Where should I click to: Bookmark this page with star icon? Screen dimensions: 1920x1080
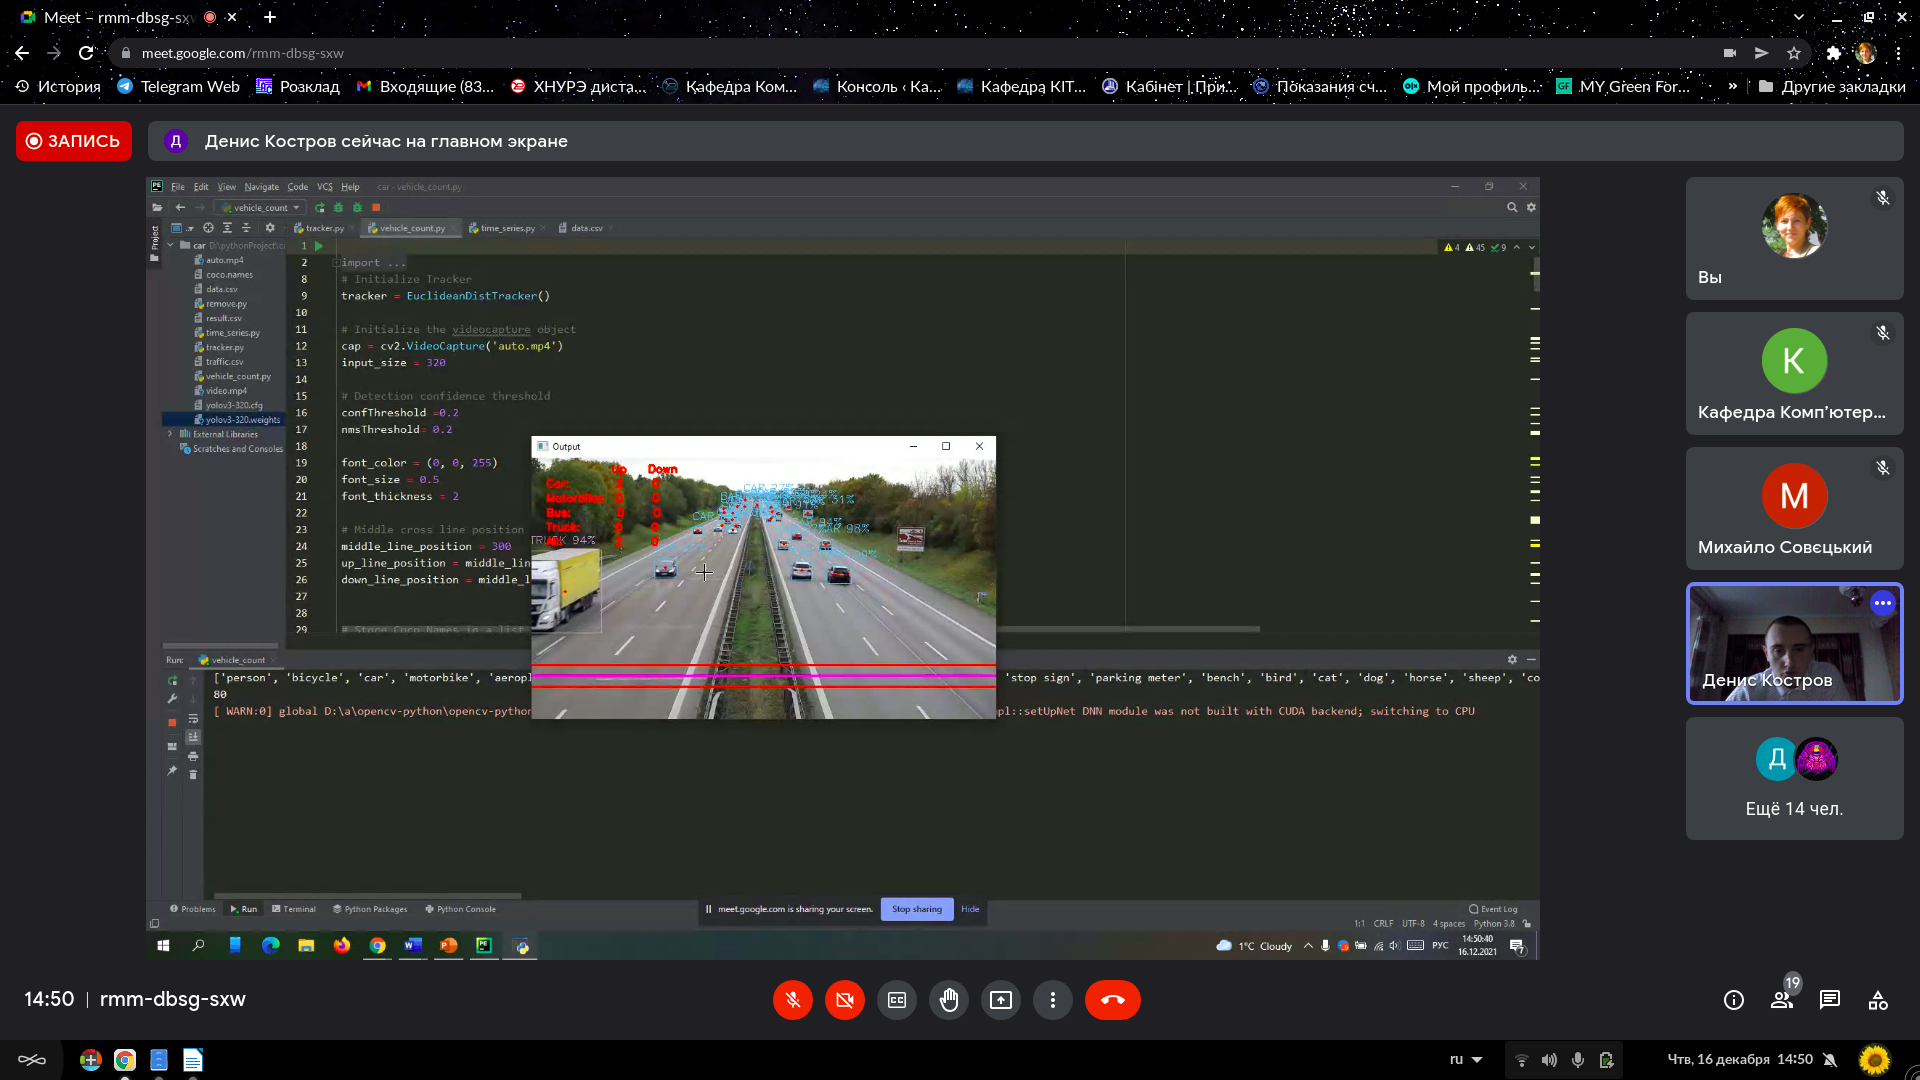coord(1794,53)
